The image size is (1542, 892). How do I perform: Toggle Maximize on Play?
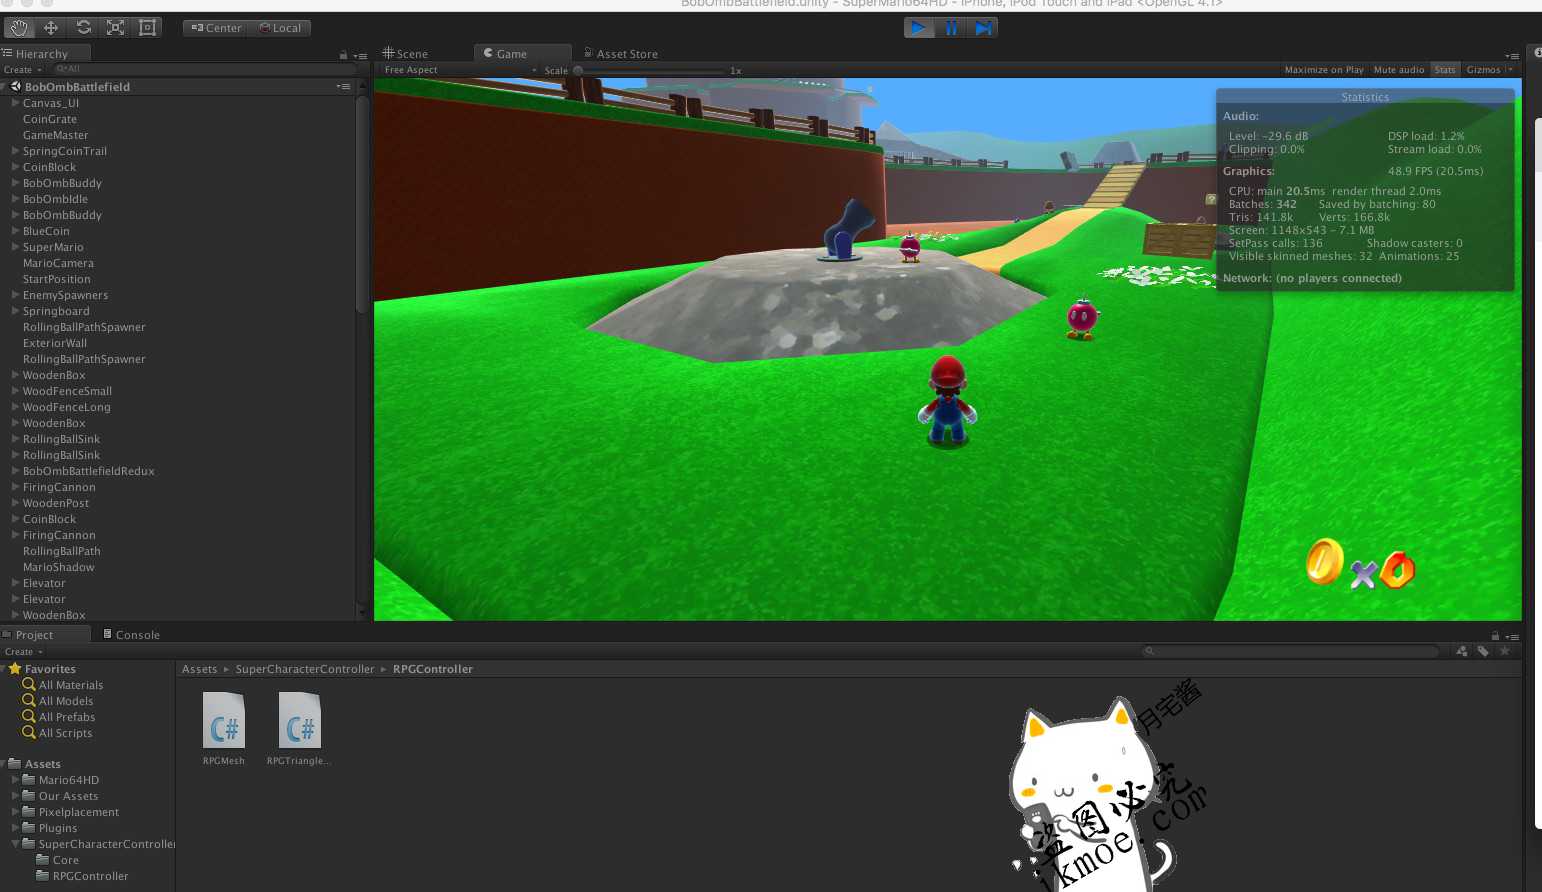pyautogui.click(x=1323, y=70)
